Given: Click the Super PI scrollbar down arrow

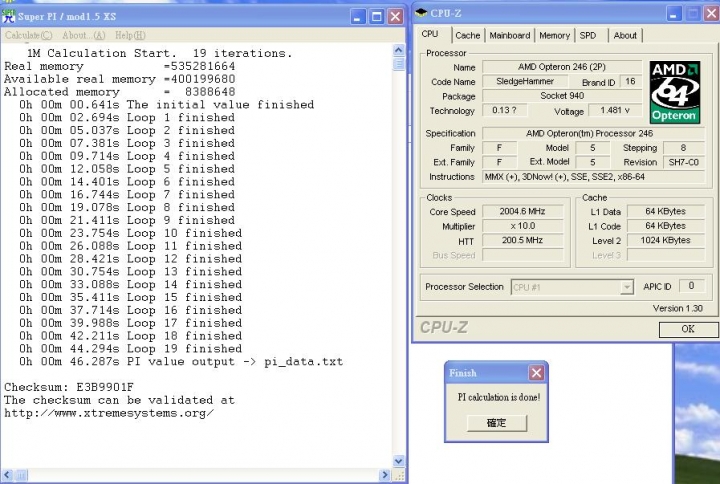Looking at the screenshot, I should pyautogui.click(x=399, y=461).
